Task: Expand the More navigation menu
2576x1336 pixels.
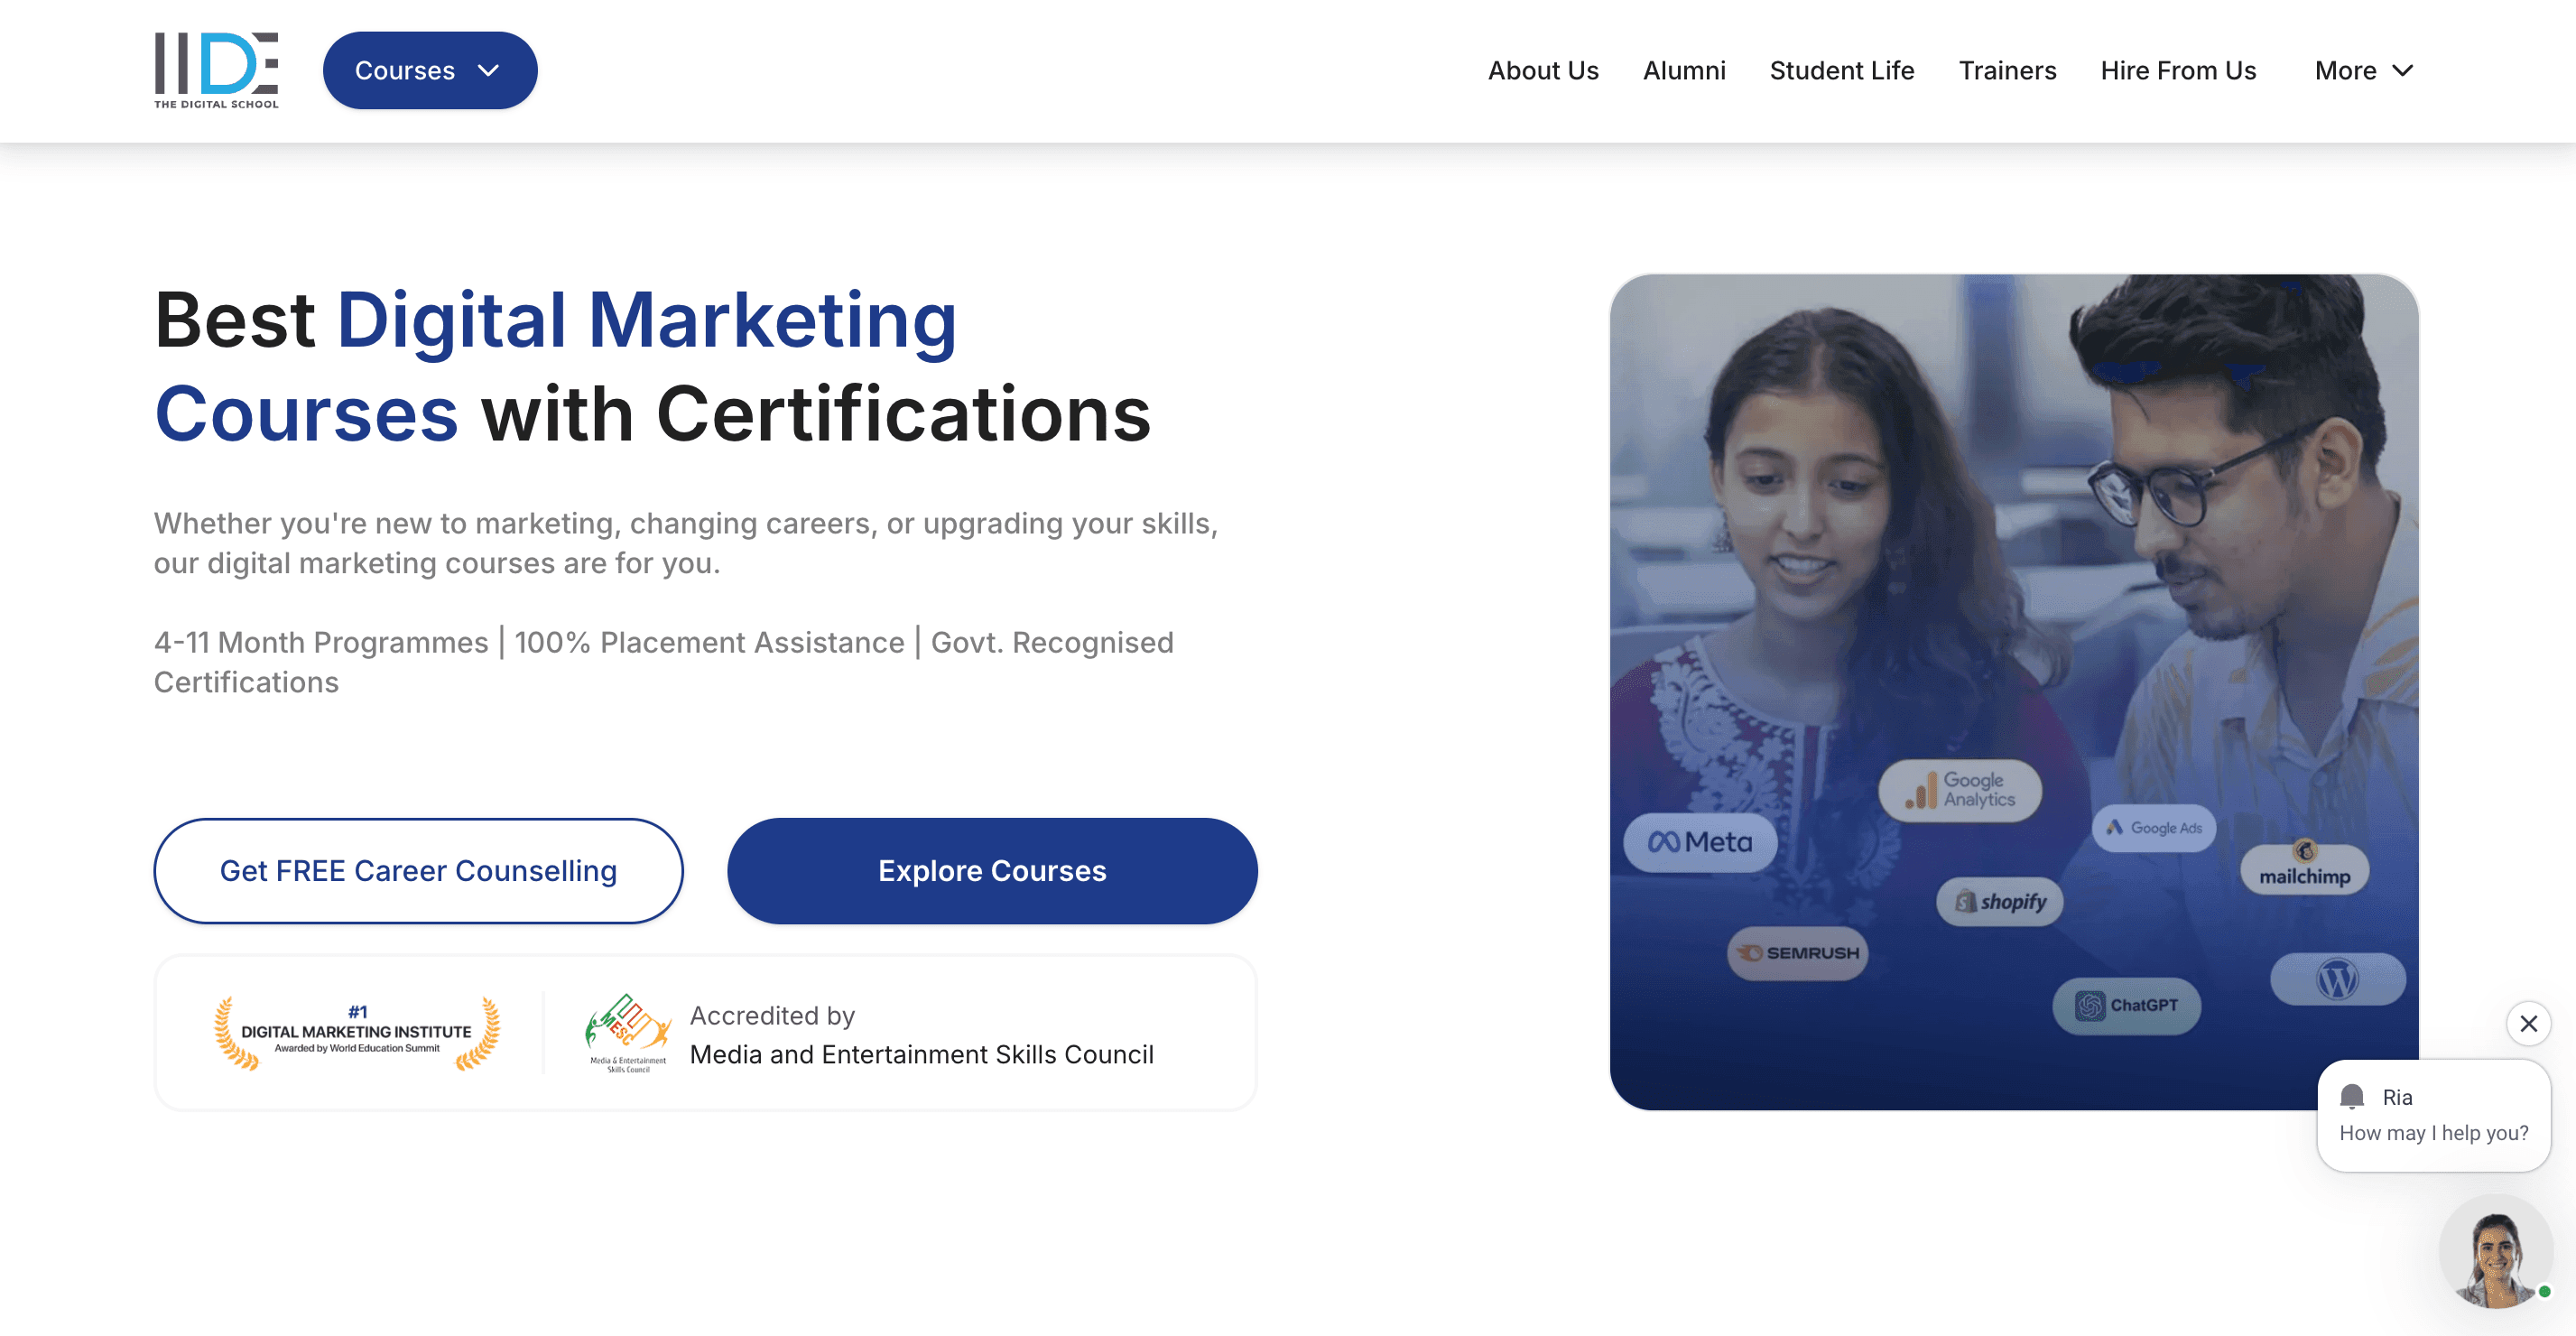Action: click(x=2364, y=71)
